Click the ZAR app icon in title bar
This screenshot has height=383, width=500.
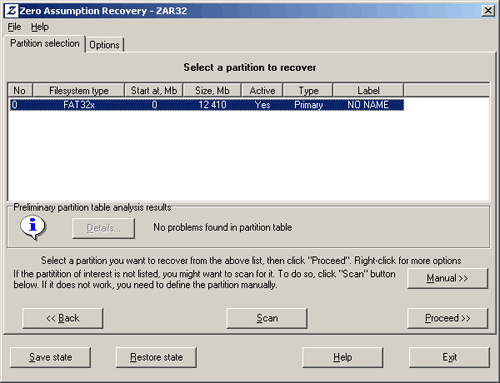coord(11,11)
